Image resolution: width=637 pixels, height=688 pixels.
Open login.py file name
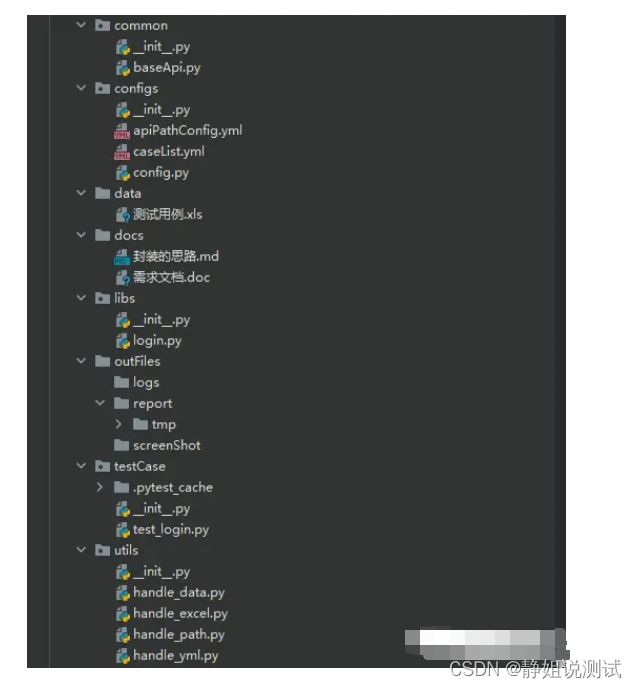click(x=157, y=340)
